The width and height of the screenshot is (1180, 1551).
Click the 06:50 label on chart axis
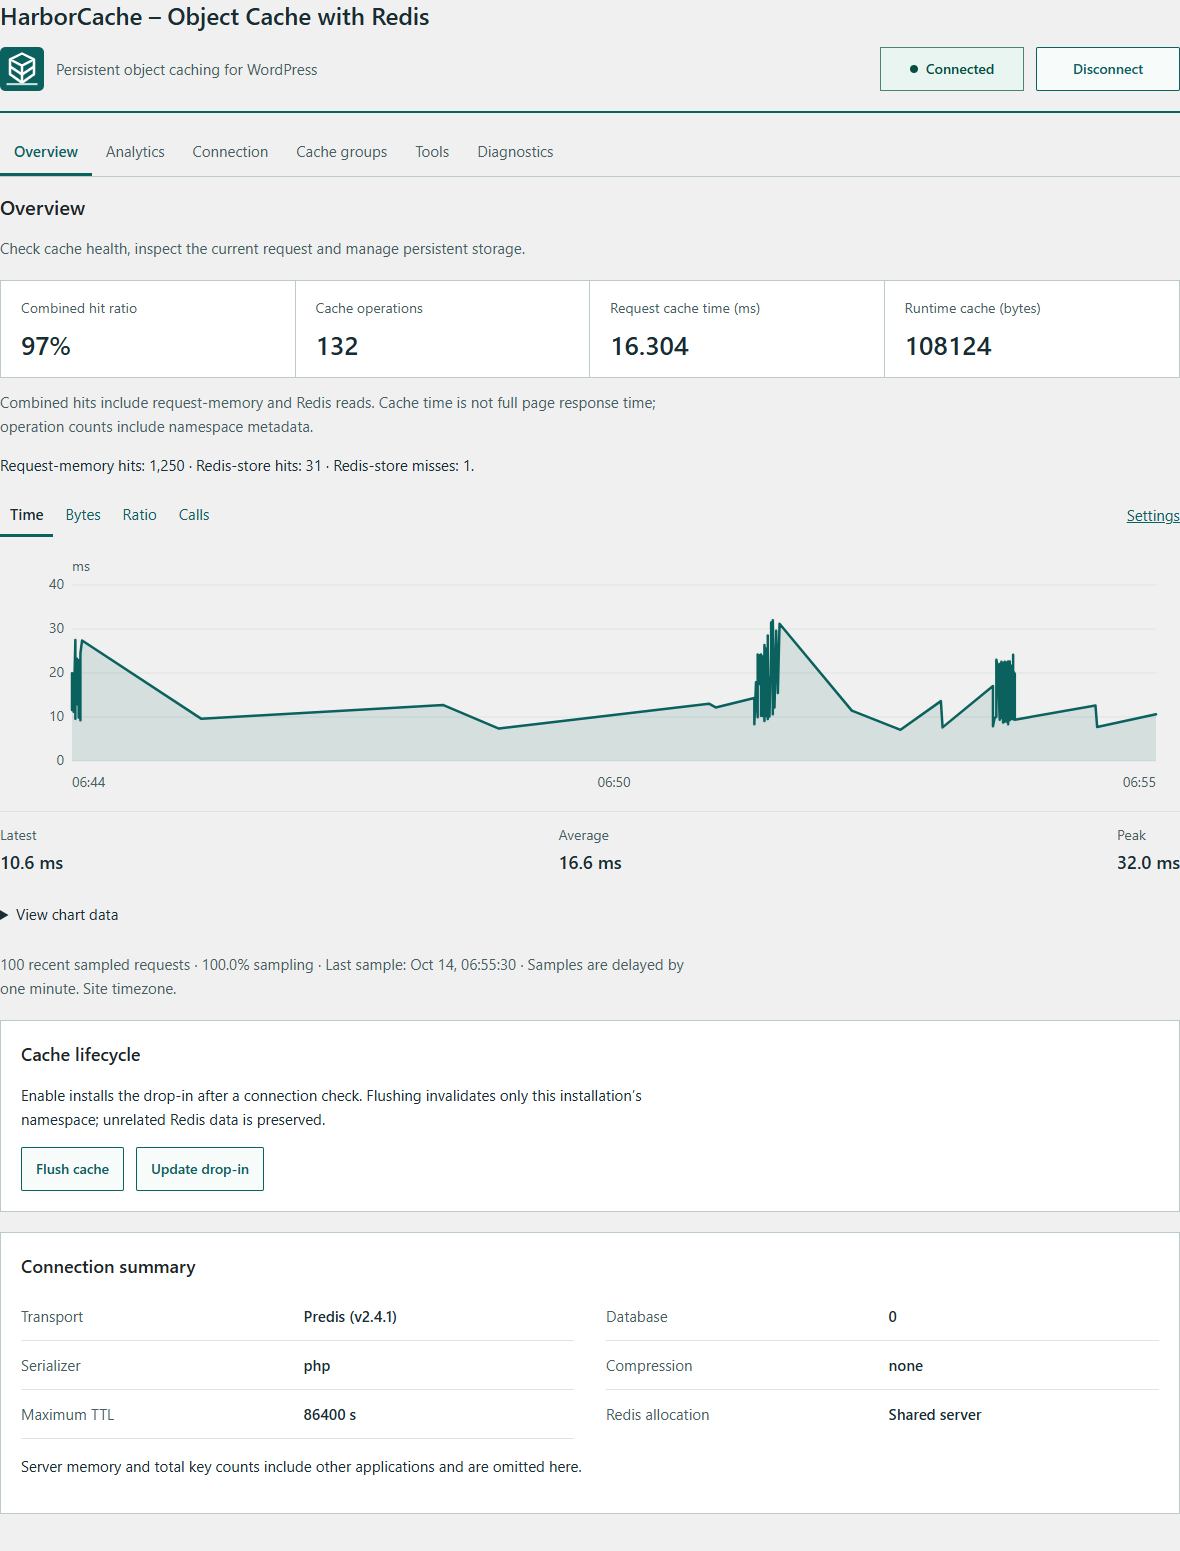point(614,782)
